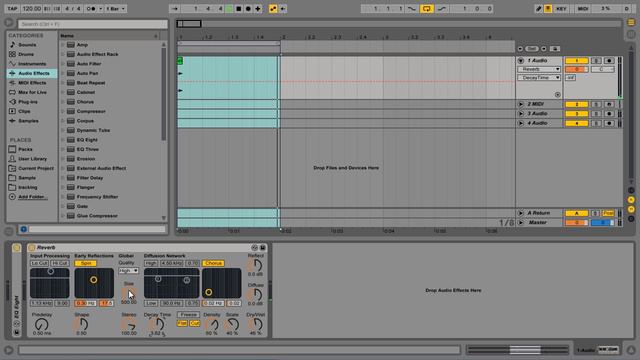Click the green Play button
The height and width of the screenshot is (360, 640).
(x=229, y=9)
